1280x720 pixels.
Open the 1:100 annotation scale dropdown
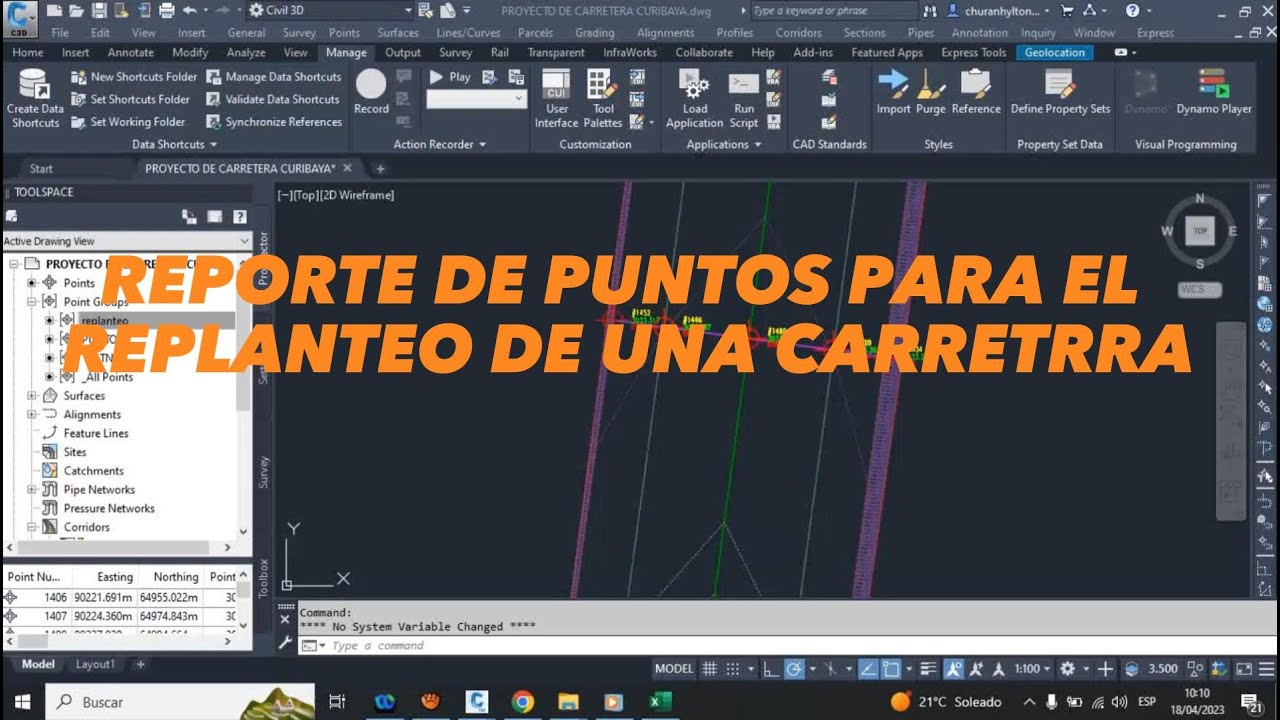point(1031,669)
